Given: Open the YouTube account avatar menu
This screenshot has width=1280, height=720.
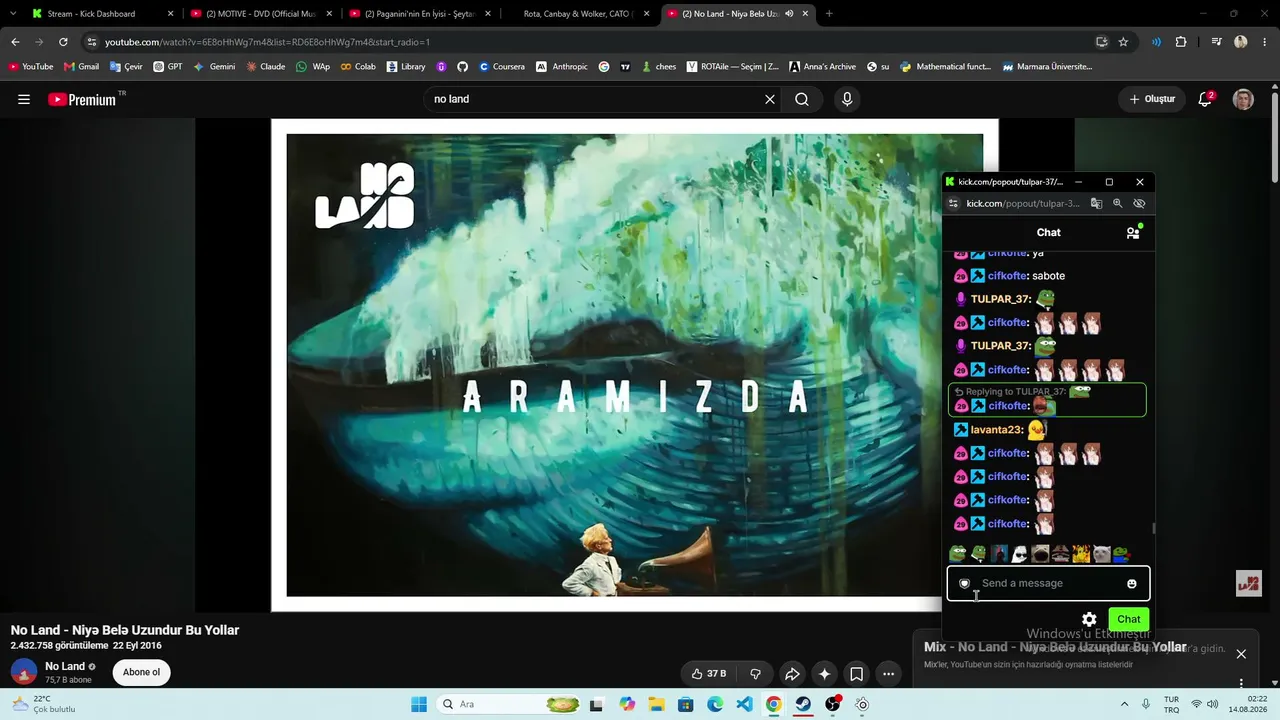Looking at the screenshot, I should (1243, 99).
